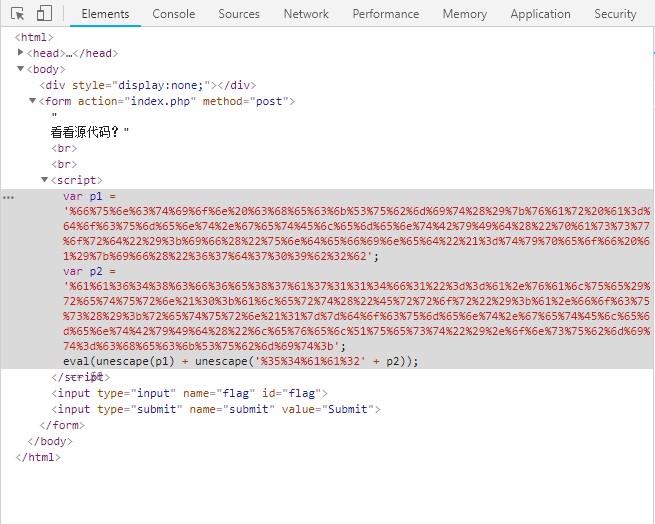The height and width of the screenshot is (524, 655).
Task: Click the var p2 declaration line
Action: click(x=89, y=272)
